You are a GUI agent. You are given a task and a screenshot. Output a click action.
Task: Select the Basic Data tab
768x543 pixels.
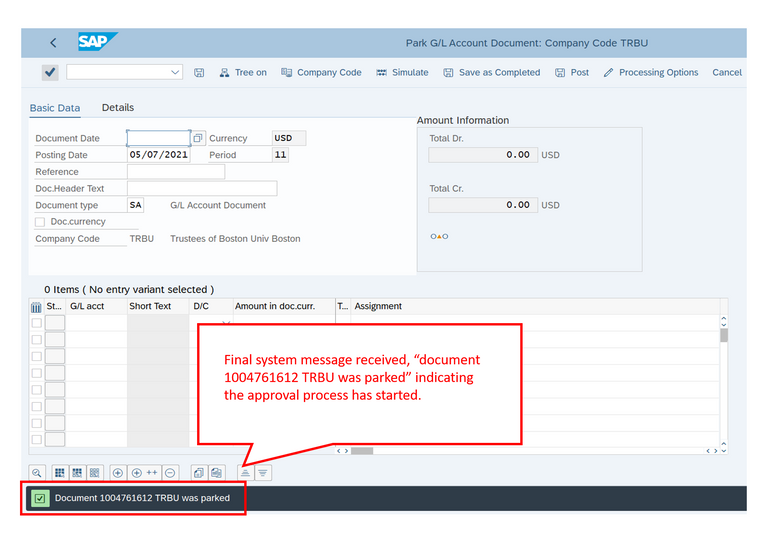click(x=55, y=108)
